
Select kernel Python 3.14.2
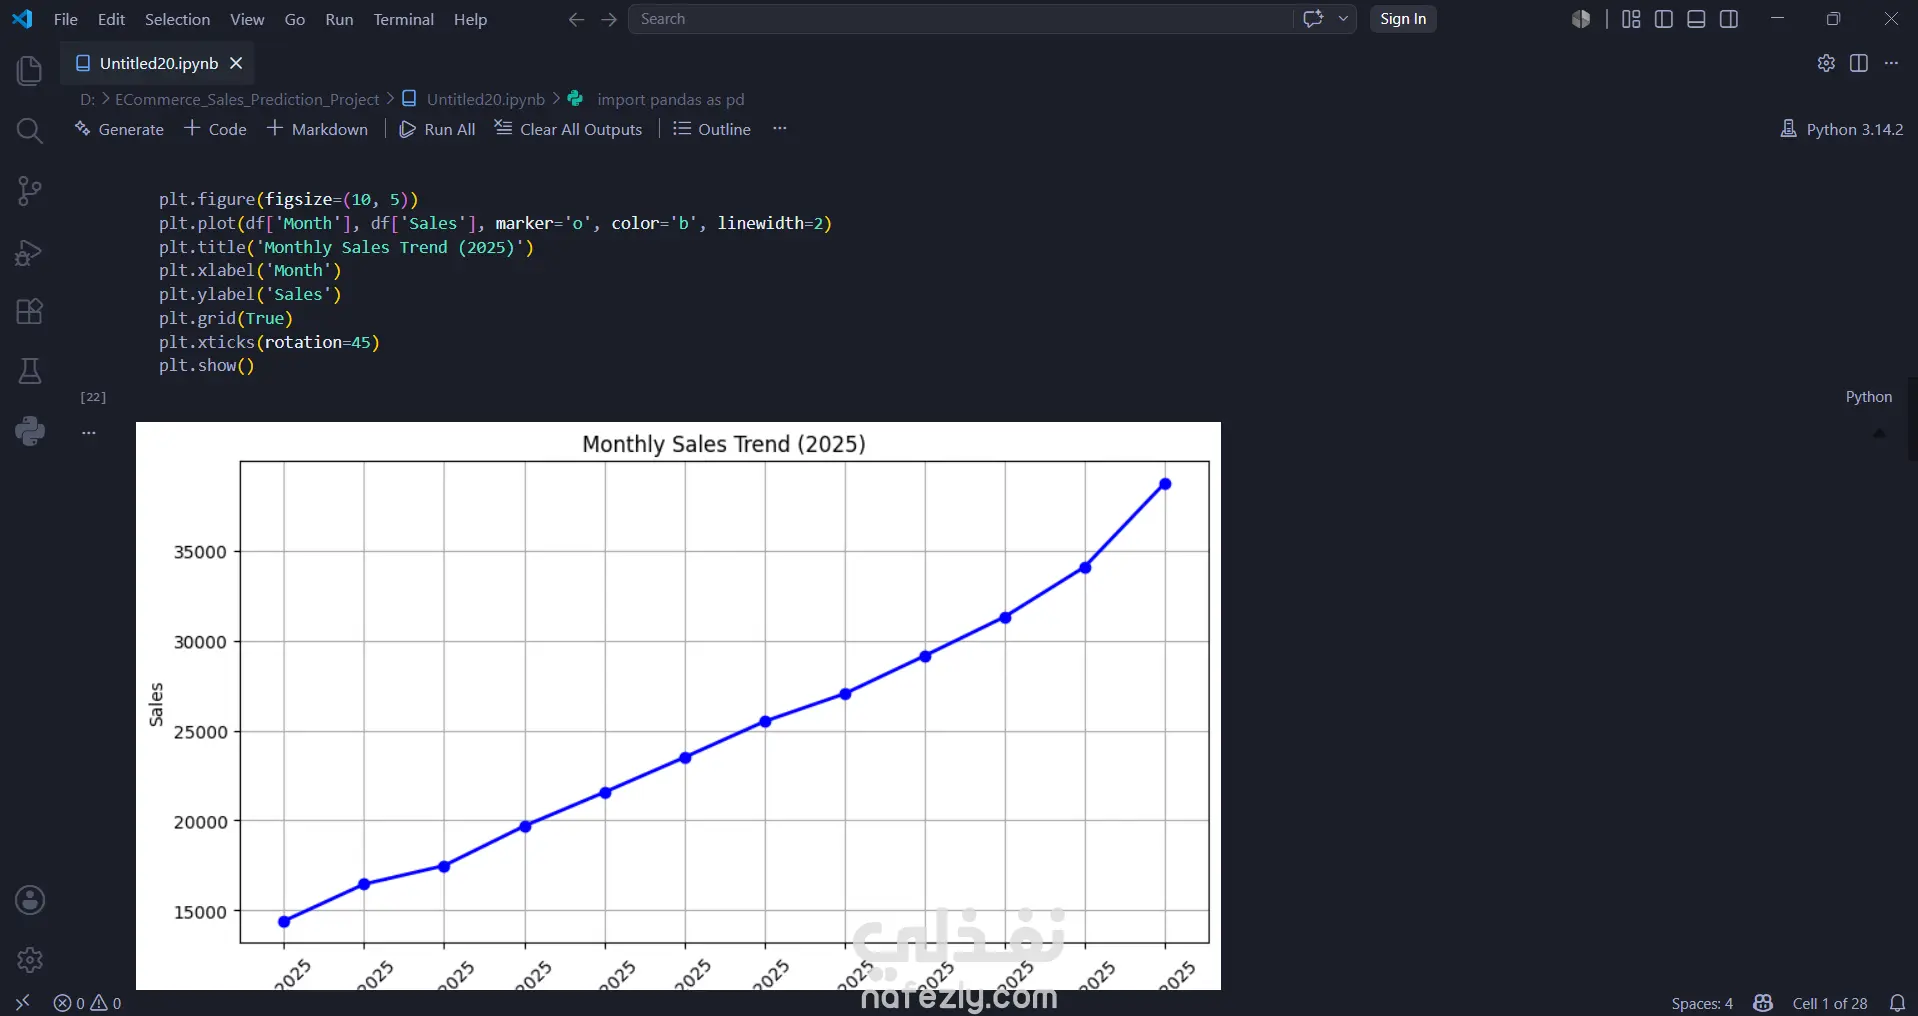click(x=1842, y=129)
